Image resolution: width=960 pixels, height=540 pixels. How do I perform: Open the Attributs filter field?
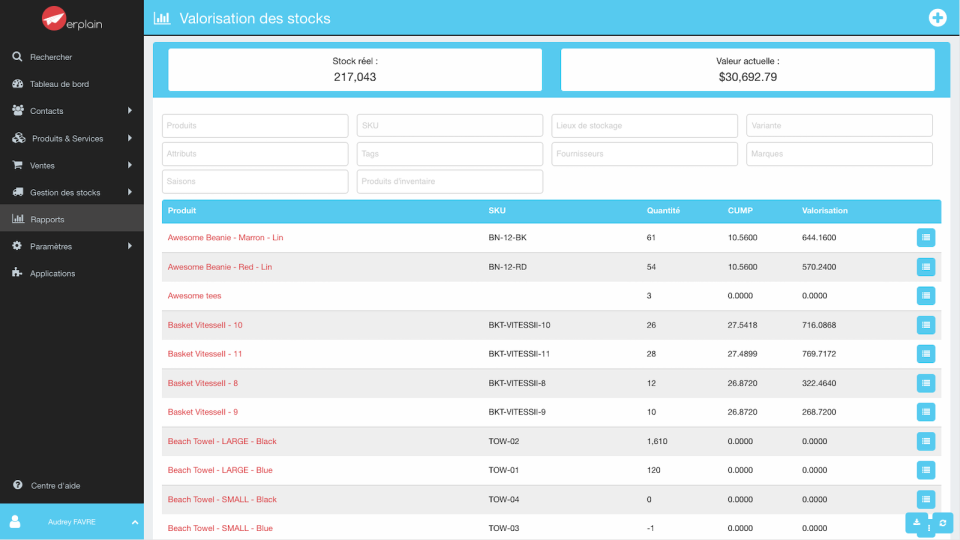click(x=255, y=154)
